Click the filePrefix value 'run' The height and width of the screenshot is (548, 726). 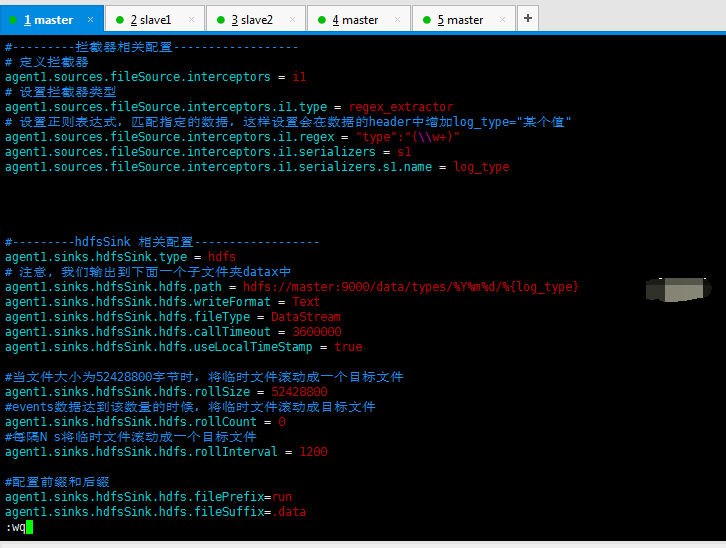coord(282,497)
